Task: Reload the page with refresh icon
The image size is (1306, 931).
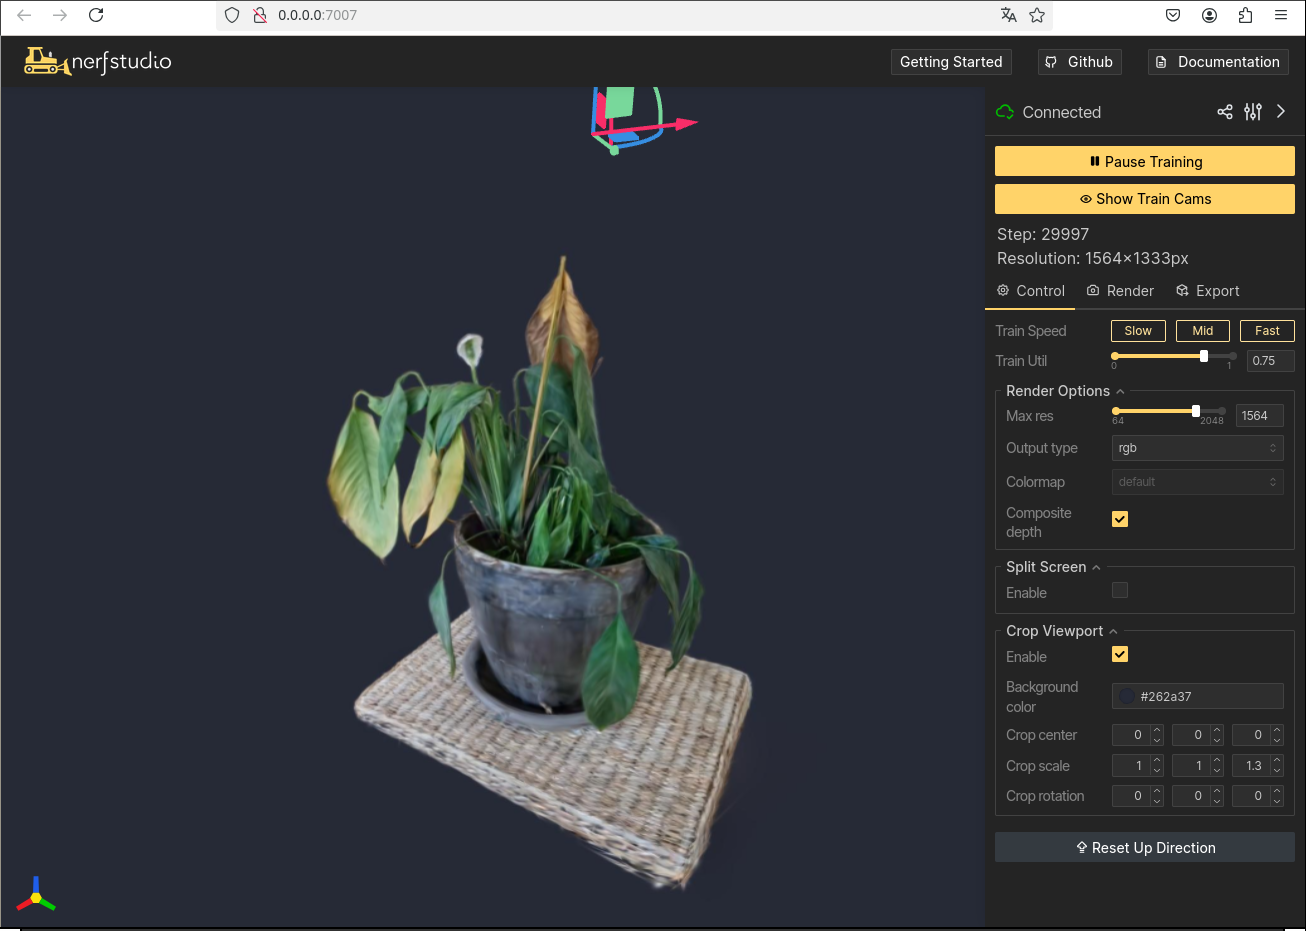Action: coord(96,15)
